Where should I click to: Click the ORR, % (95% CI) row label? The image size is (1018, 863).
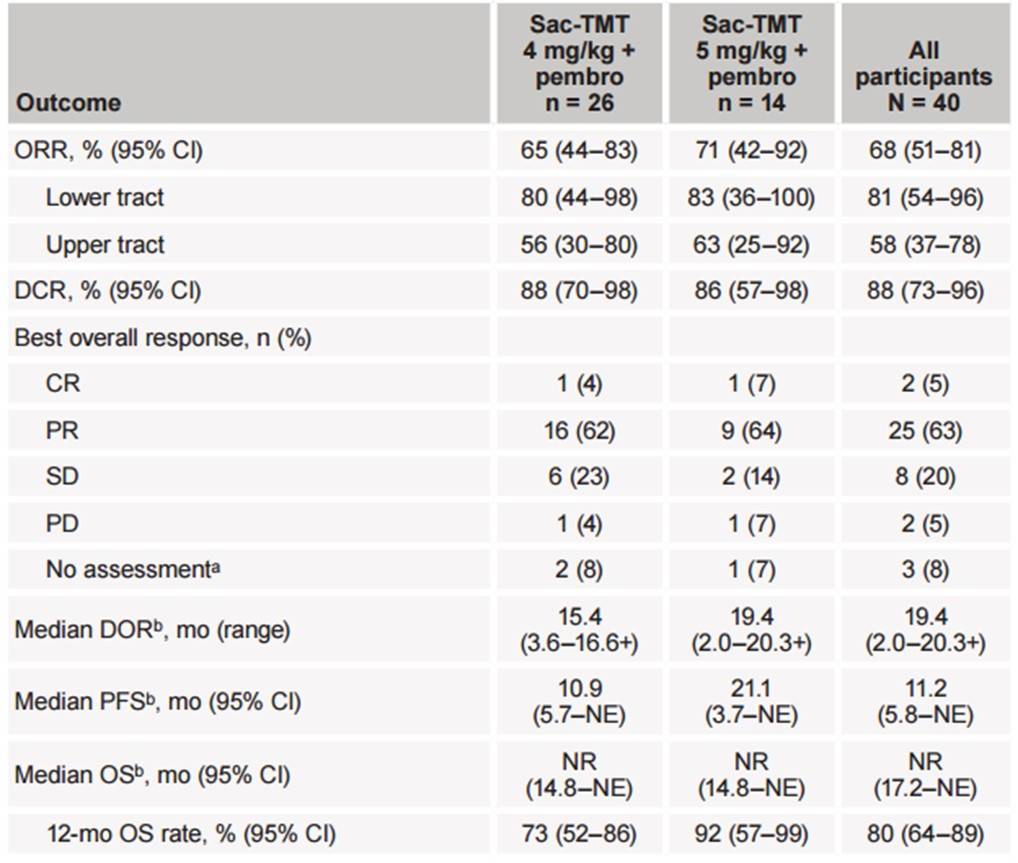tap(108, 151)
